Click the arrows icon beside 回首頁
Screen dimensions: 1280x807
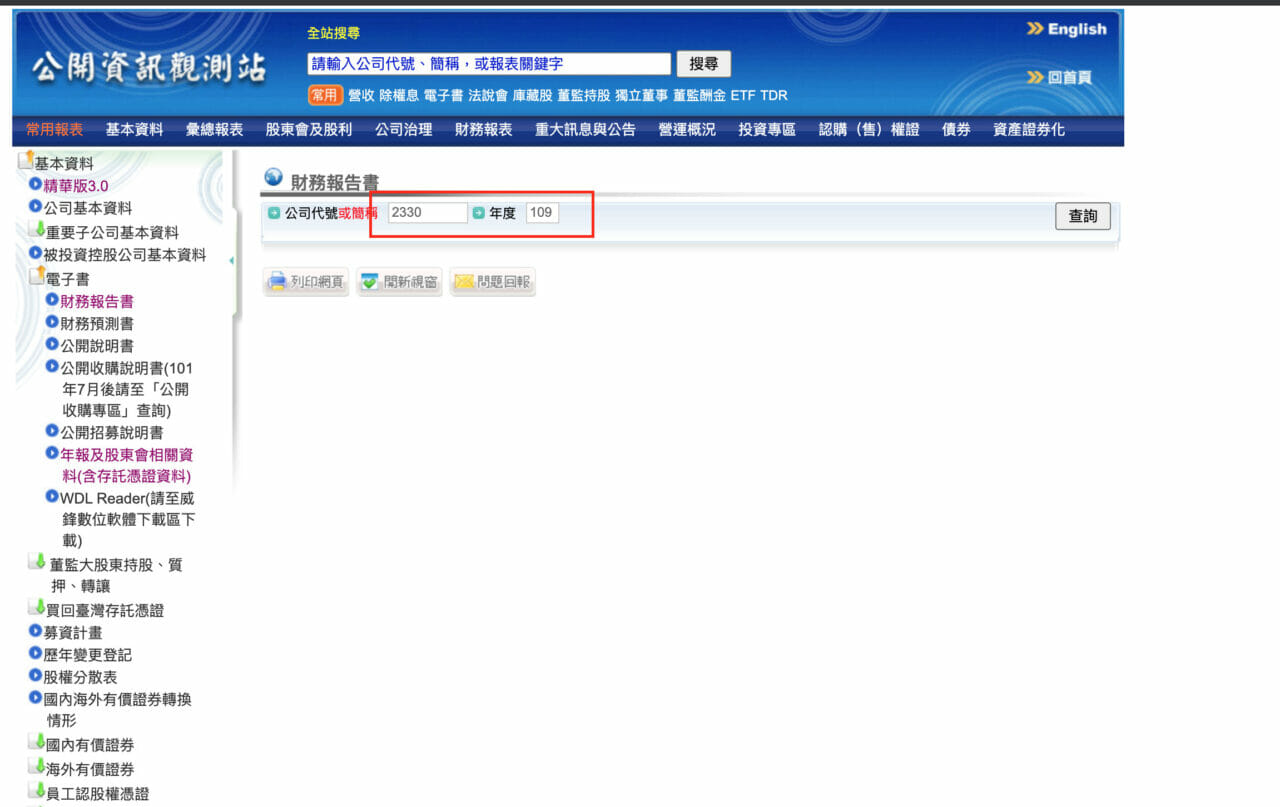1035,77
